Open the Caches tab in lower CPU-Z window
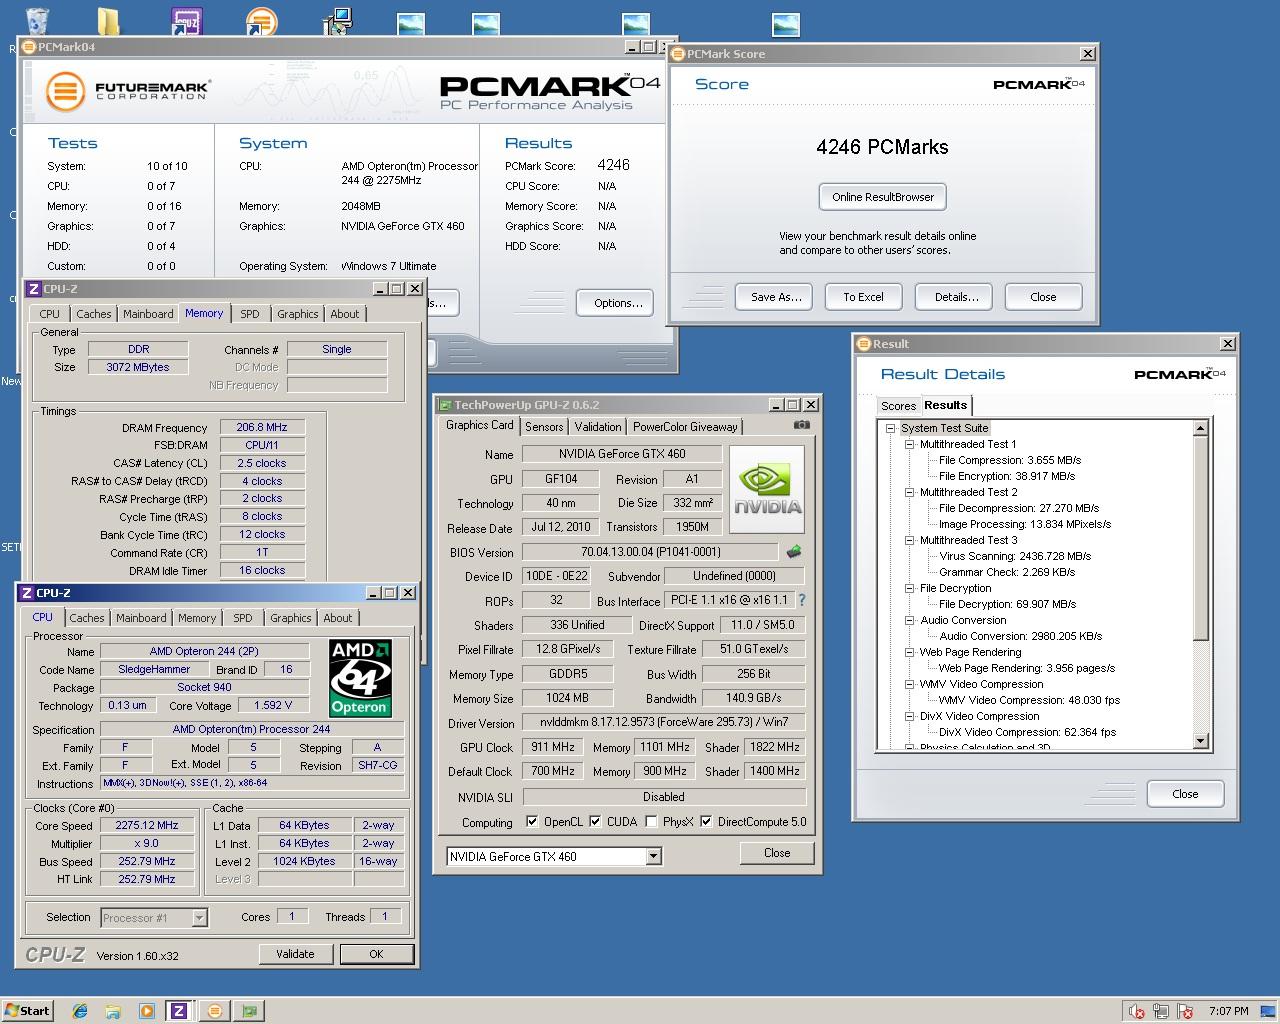This screenshot has width=1280, height=1024. (87, 618)
